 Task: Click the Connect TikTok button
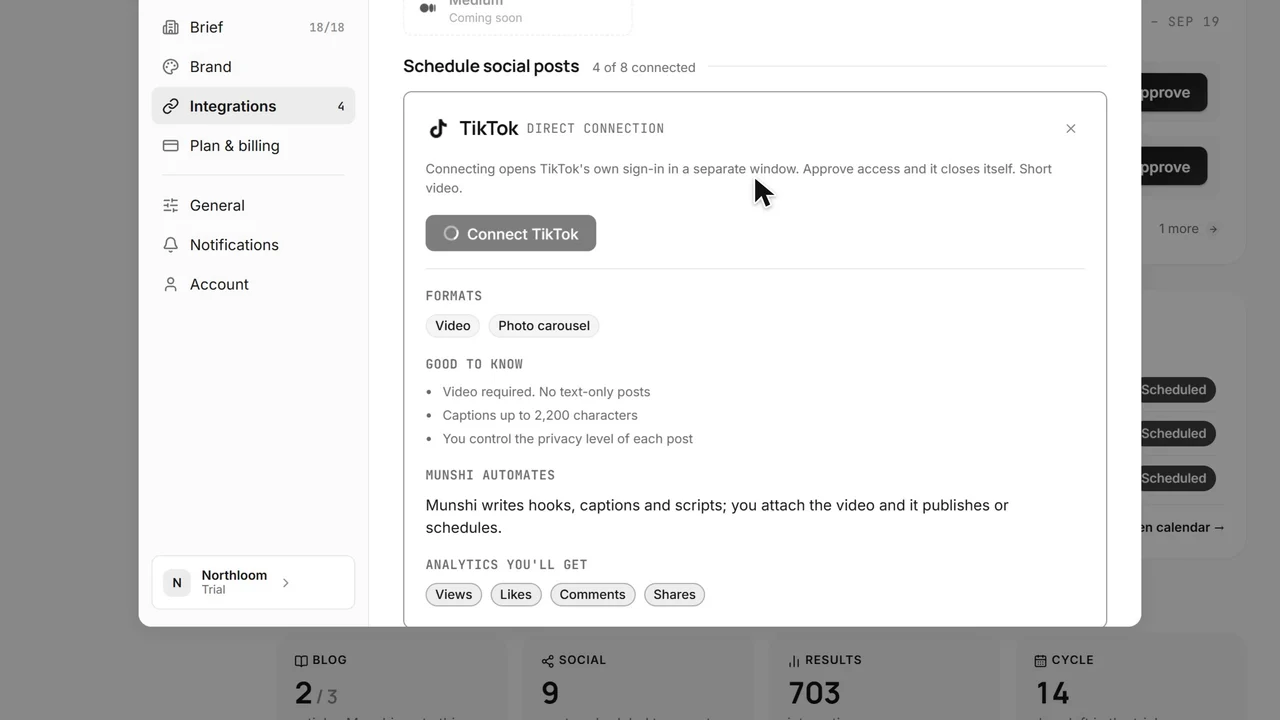click(511, 233)
